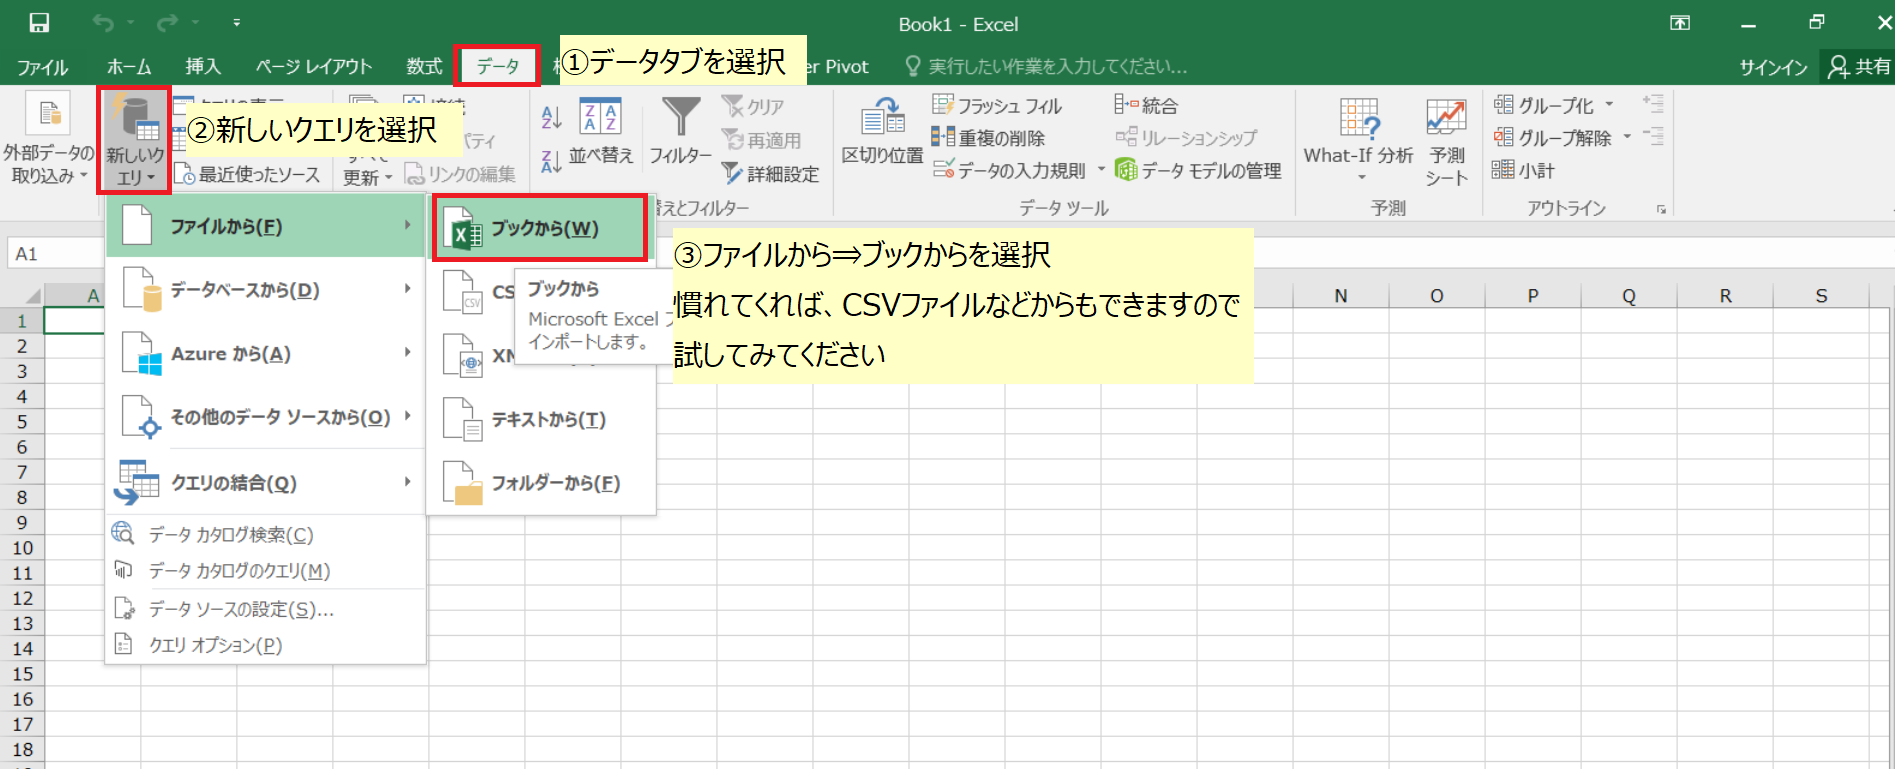The image size is (1895, 769).
Task: Choose フォルダーから(F) submenu item
Action: [x=541, y=483]
